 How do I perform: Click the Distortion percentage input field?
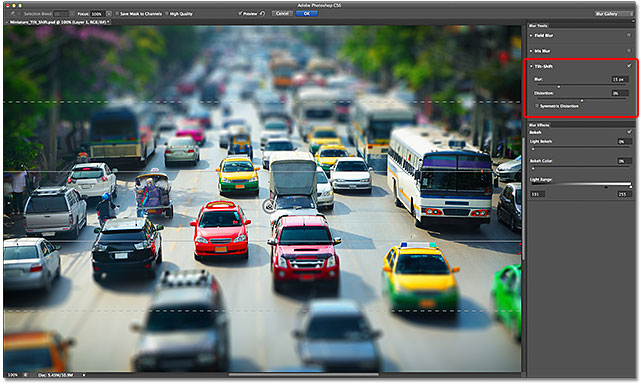coord(619,93)
